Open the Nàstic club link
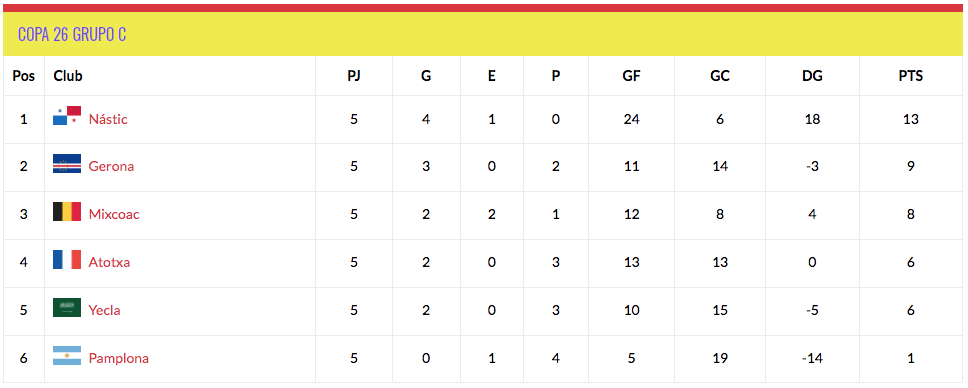The image size is (968, 388). 108,119
